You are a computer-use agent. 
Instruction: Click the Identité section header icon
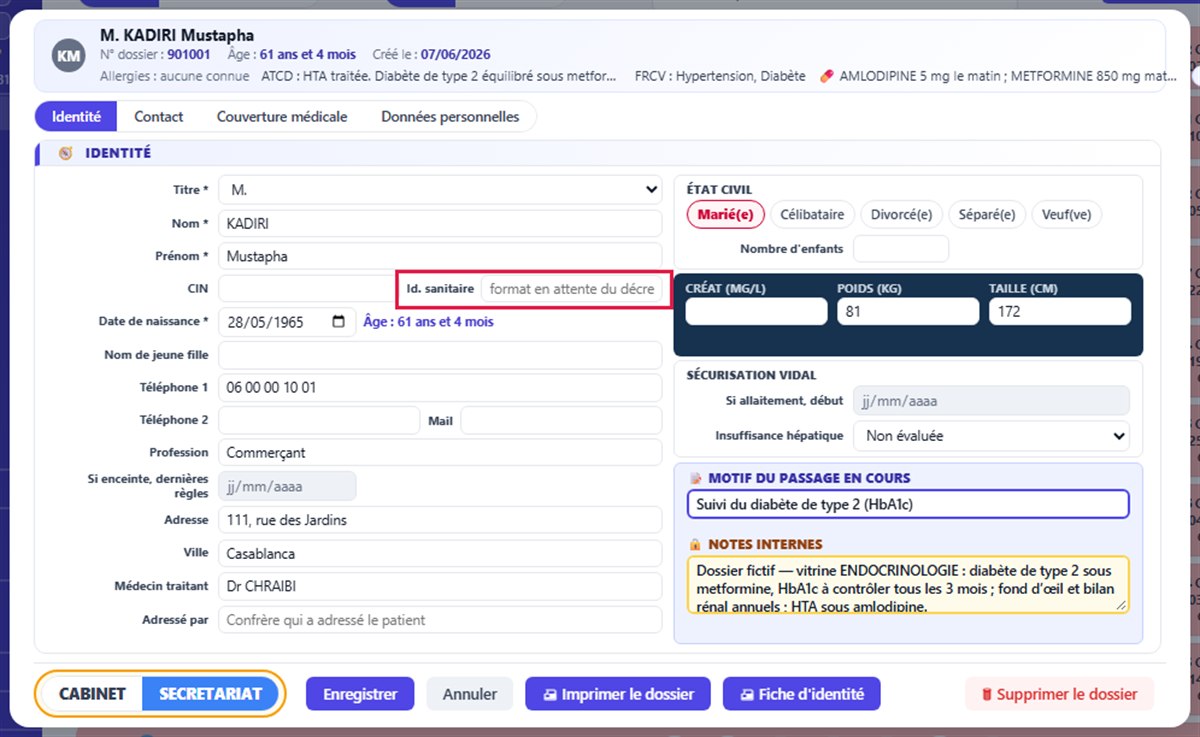click(x=66, y=154)
